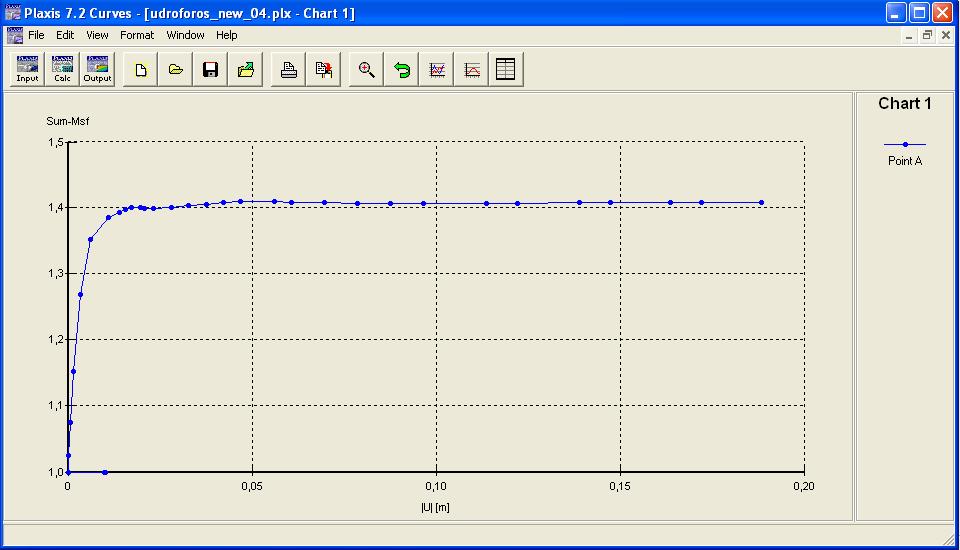Image resolution: width=960 pixels, height=550 pixels.
Task: Click the |U| [m] axis label
Action: 435,507
